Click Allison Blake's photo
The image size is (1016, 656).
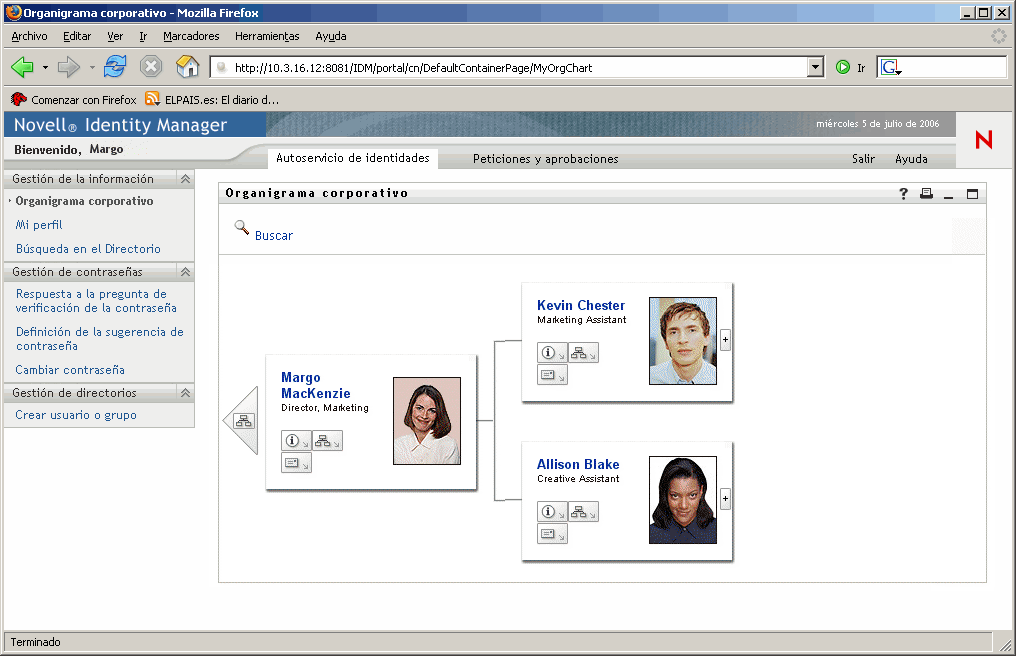pyautogui.click(x=683, y=500)
